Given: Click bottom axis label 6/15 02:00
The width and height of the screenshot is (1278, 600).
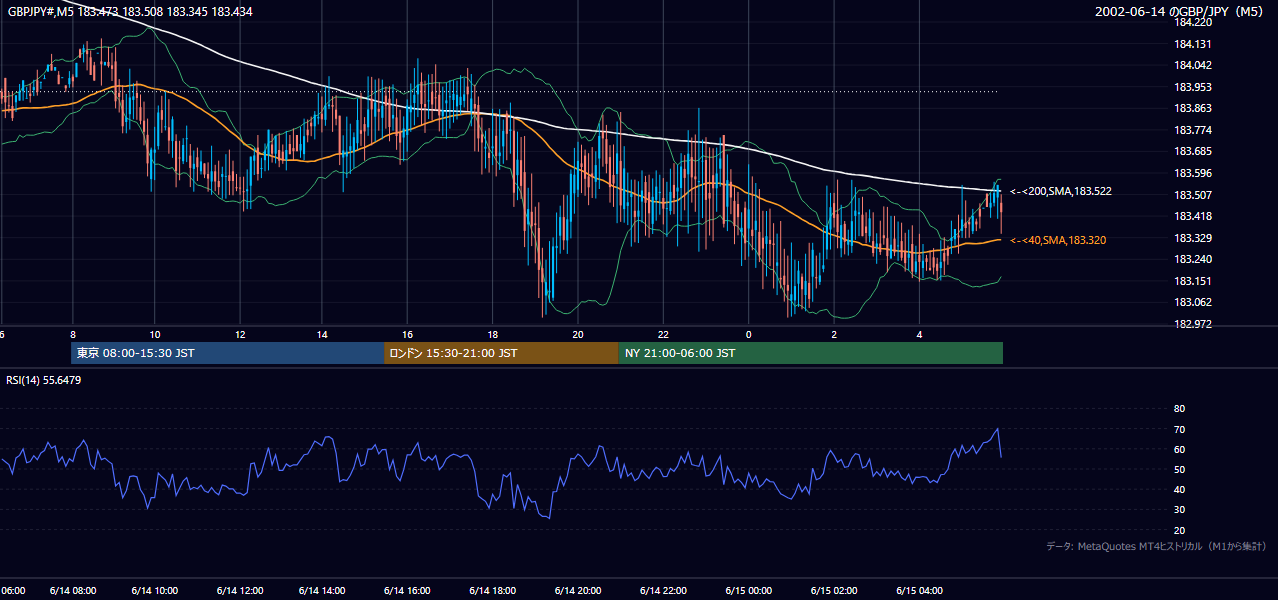Looking at the screenshot, I should (x=834, y=590).
